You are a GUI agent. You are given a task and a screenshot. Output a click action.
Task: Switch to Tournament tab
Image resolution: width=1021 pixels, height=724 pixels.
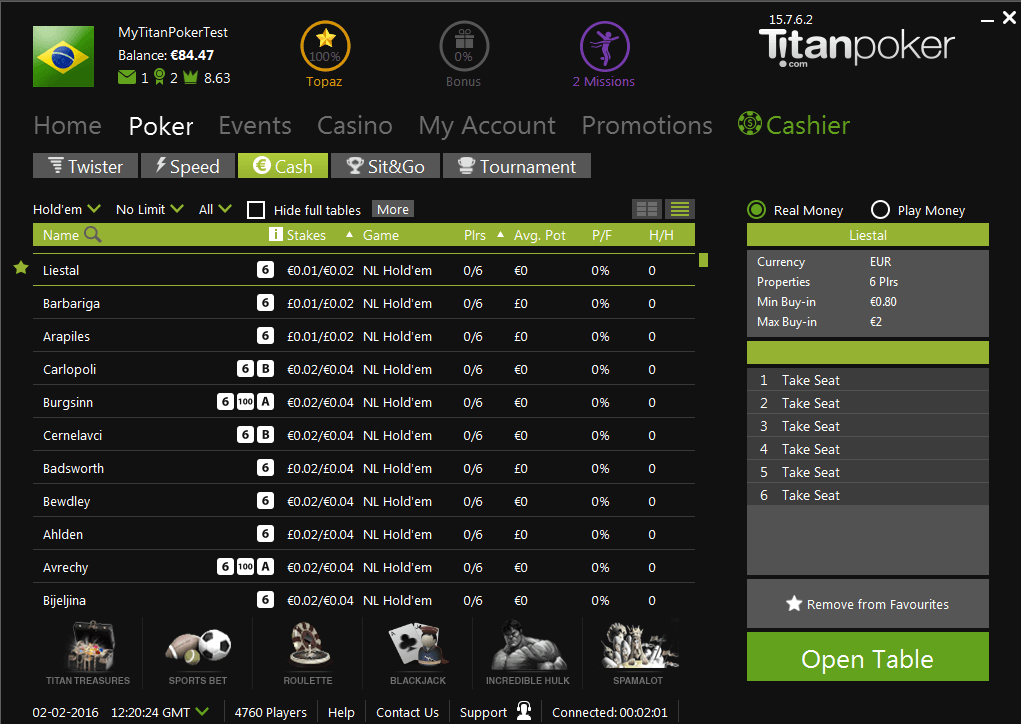(517, 166)
